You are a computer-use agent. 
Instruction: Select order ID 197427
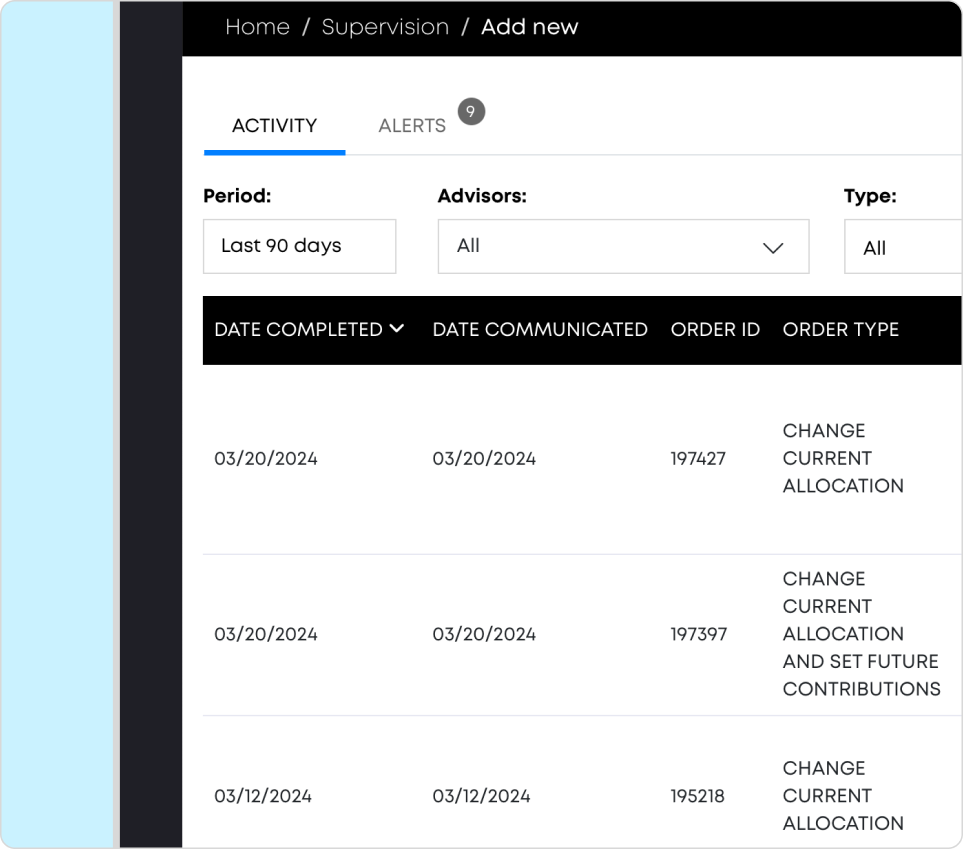click(x=698, y=458)
